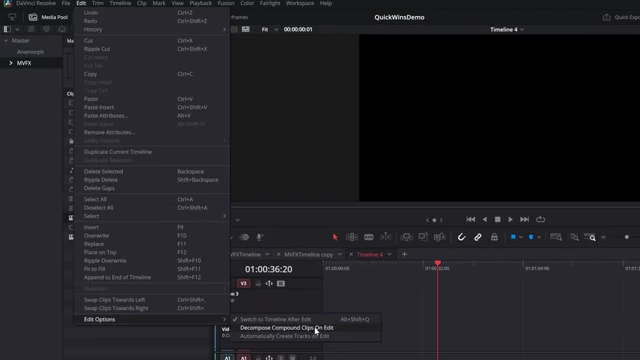The image size is (640, 360).
Task: Expand the History submenu
Action: click(x=152, y=29)
